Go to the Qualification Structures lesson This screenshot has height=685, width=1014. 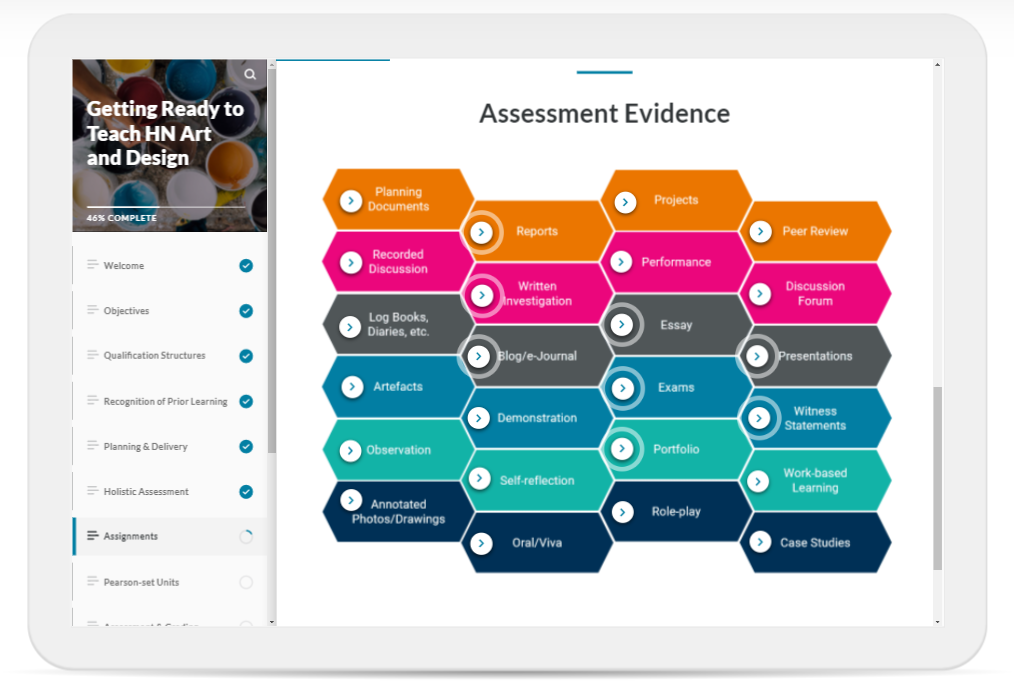154,356
